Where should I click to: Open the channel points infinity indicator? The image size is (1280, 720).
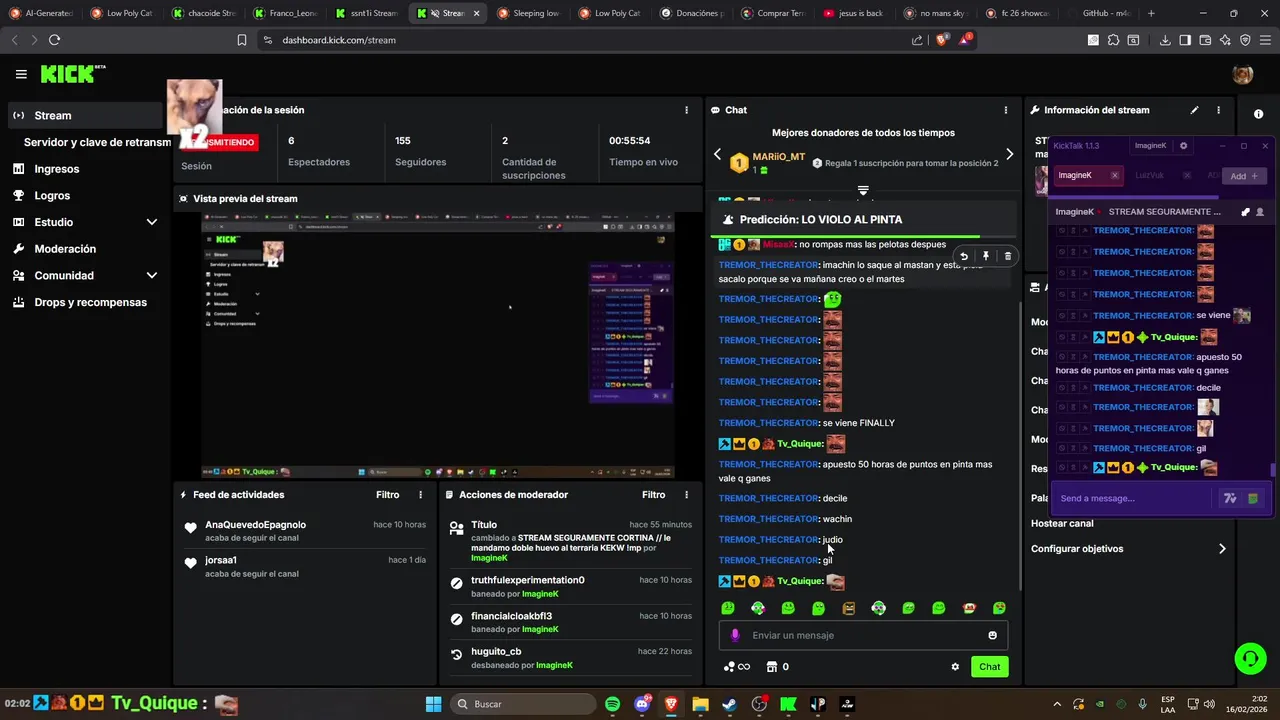point(736,667)
